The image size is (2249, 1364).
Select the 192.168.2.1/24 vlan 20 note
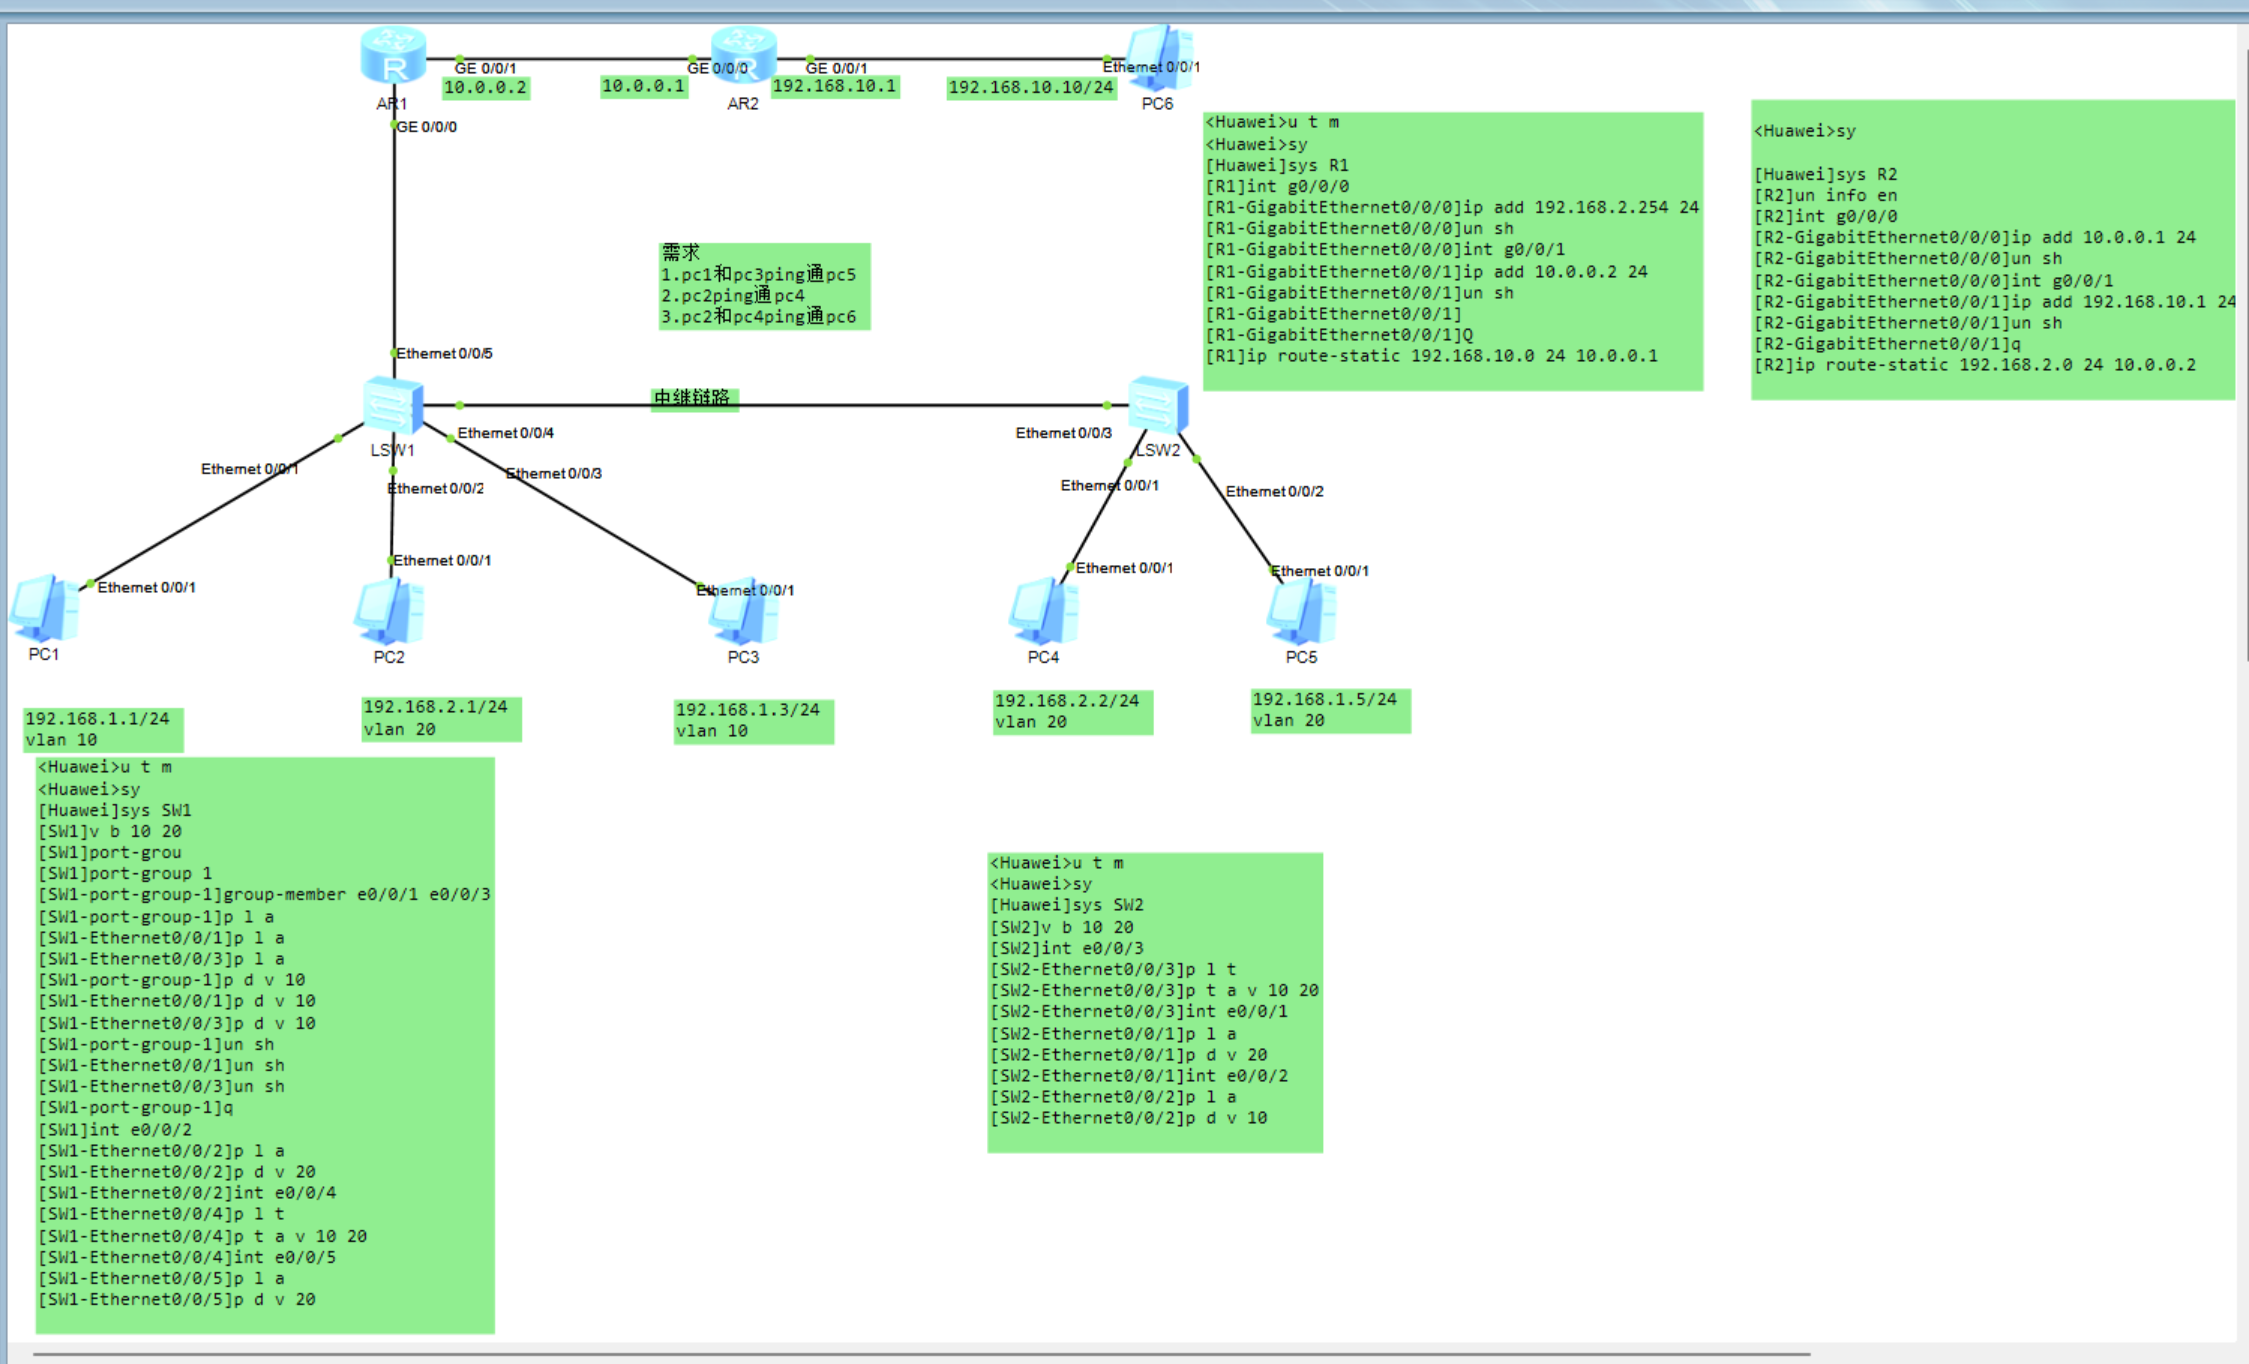441,719
